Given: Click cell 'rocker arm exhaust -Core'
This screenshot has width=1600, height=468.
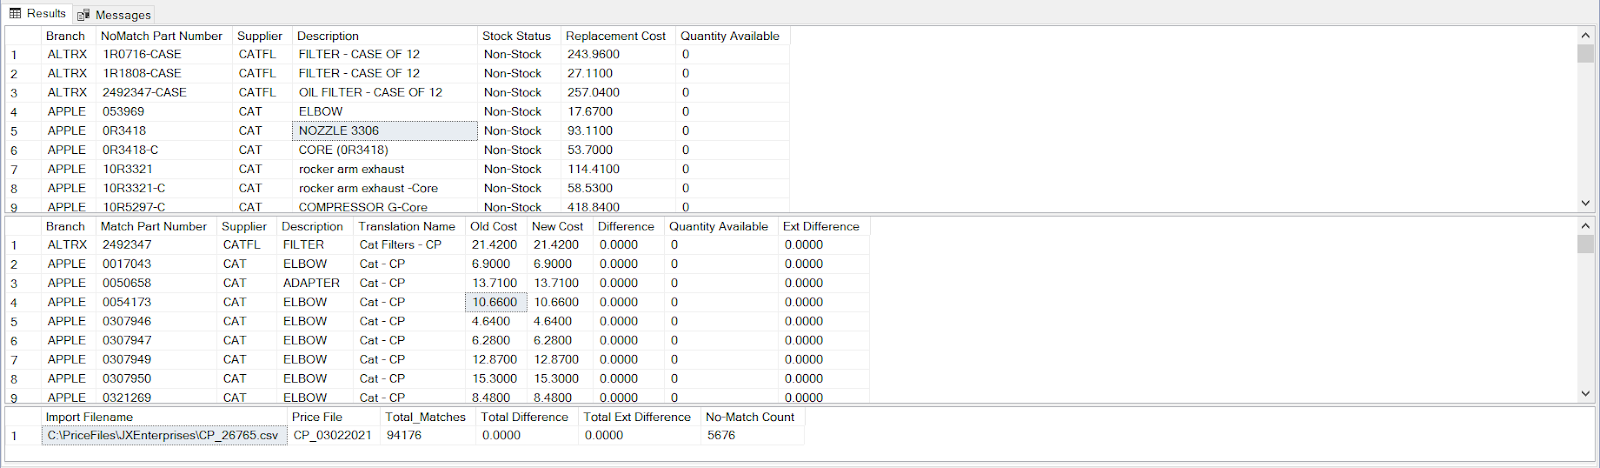Looking at the screenshot, I should pyautogui.click(x=385, y=188).
